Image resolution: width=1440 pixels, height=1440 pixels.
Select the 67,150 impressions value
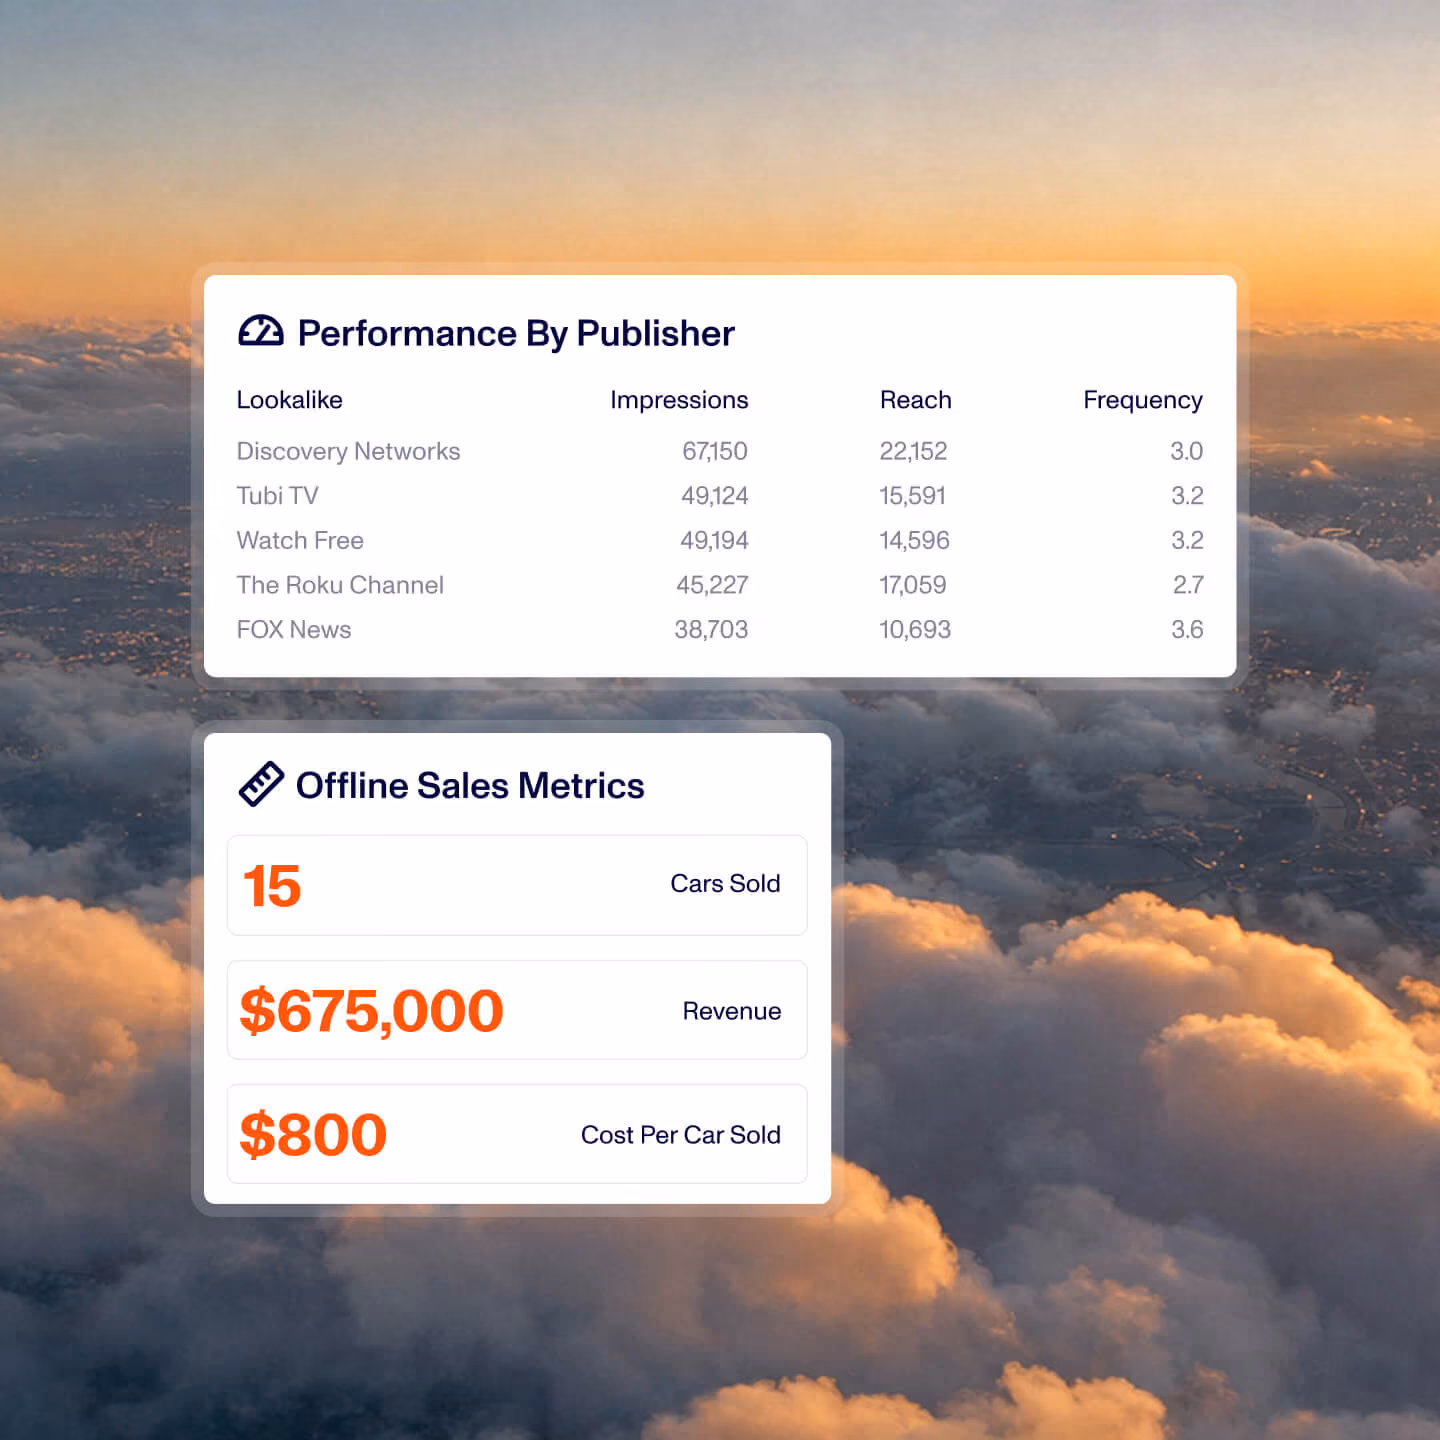[x=715, y=451]
